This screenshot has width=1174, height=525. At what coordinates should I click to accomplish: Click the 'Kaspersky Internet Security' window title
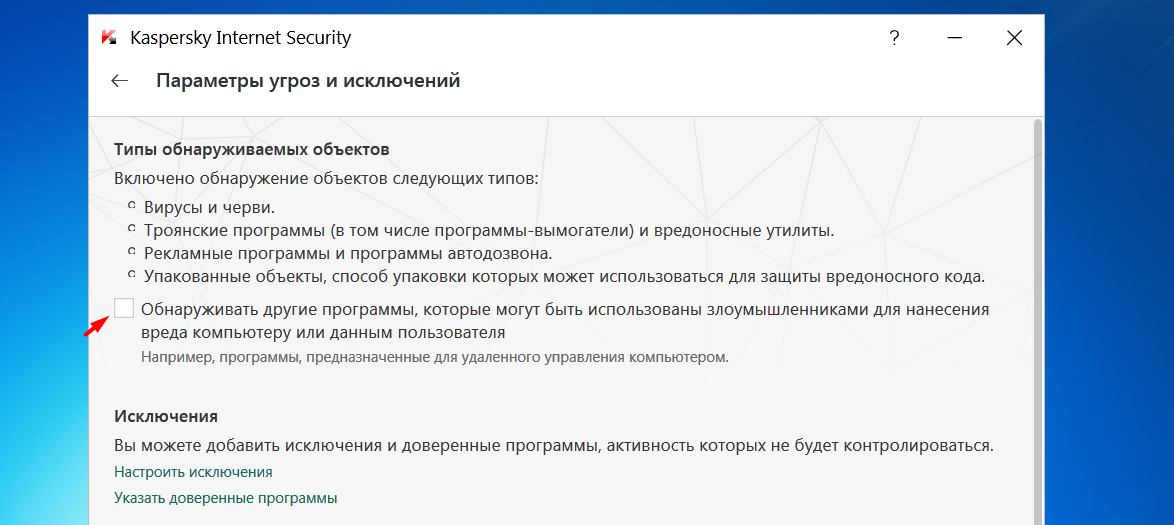(x=240, y=37)
